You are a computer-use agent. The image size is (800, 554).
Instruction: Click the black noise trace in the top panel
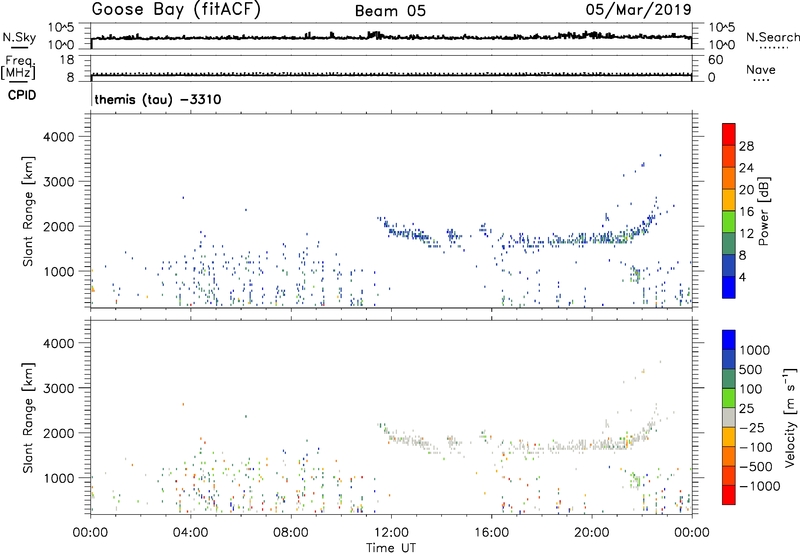pos(391,37)
